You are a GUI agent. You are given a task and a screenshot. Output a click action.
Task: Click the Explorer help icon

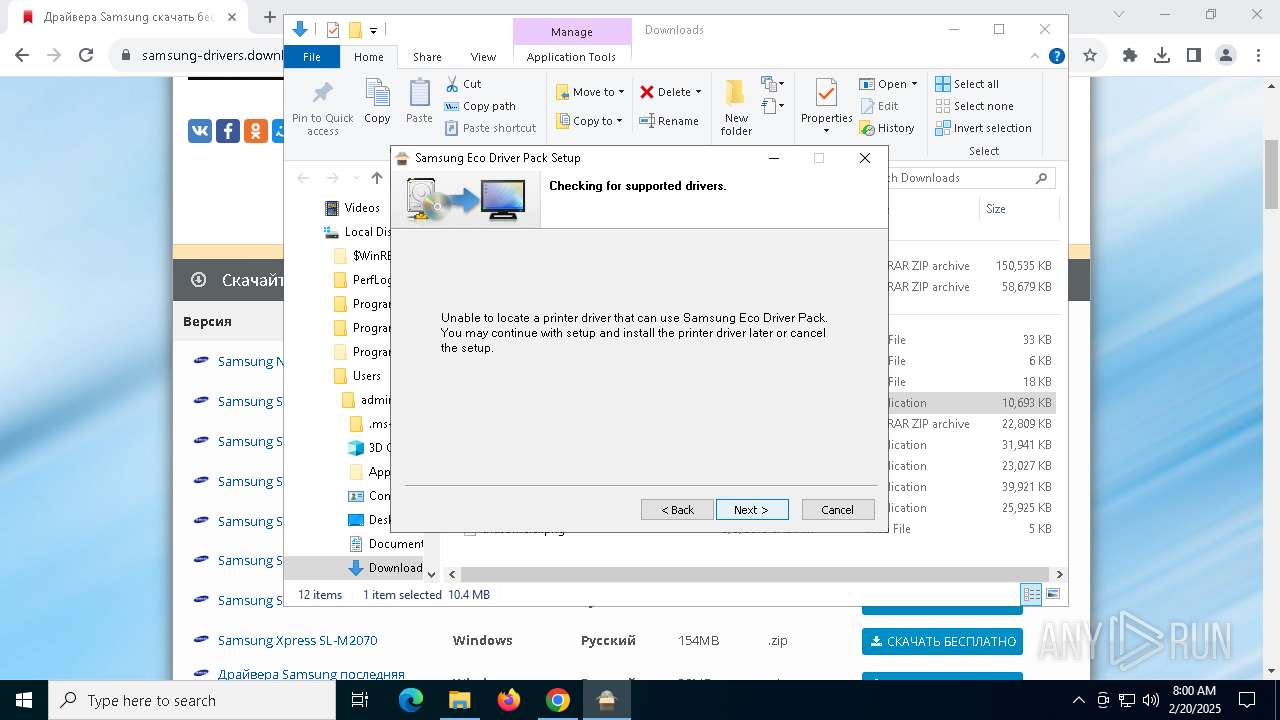click(x=1055, y=57)
